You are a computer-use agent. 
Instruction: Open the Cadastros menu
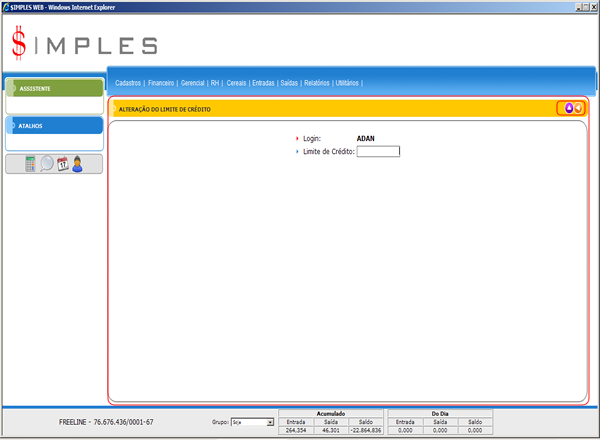pos(128,83)
